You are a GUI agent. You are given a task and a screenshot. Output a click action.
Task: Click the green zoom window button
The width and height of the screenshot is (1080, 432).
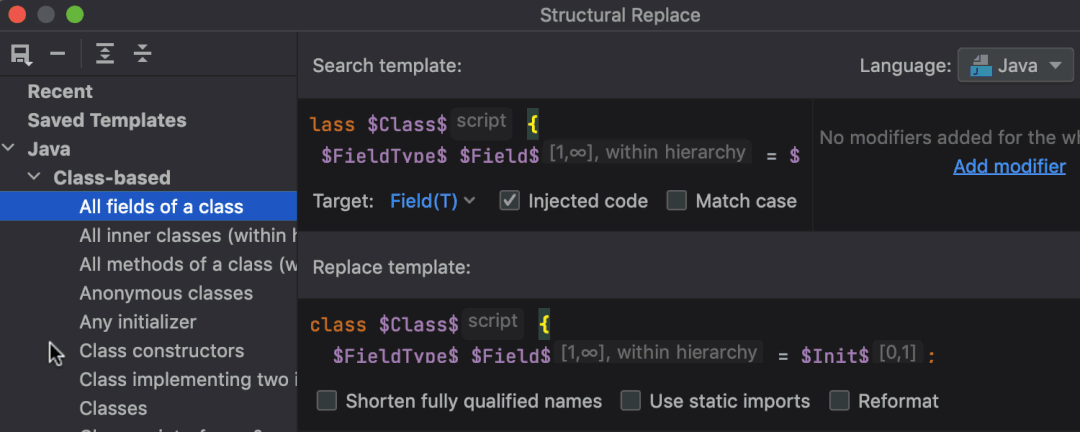(x=75, y=15)
